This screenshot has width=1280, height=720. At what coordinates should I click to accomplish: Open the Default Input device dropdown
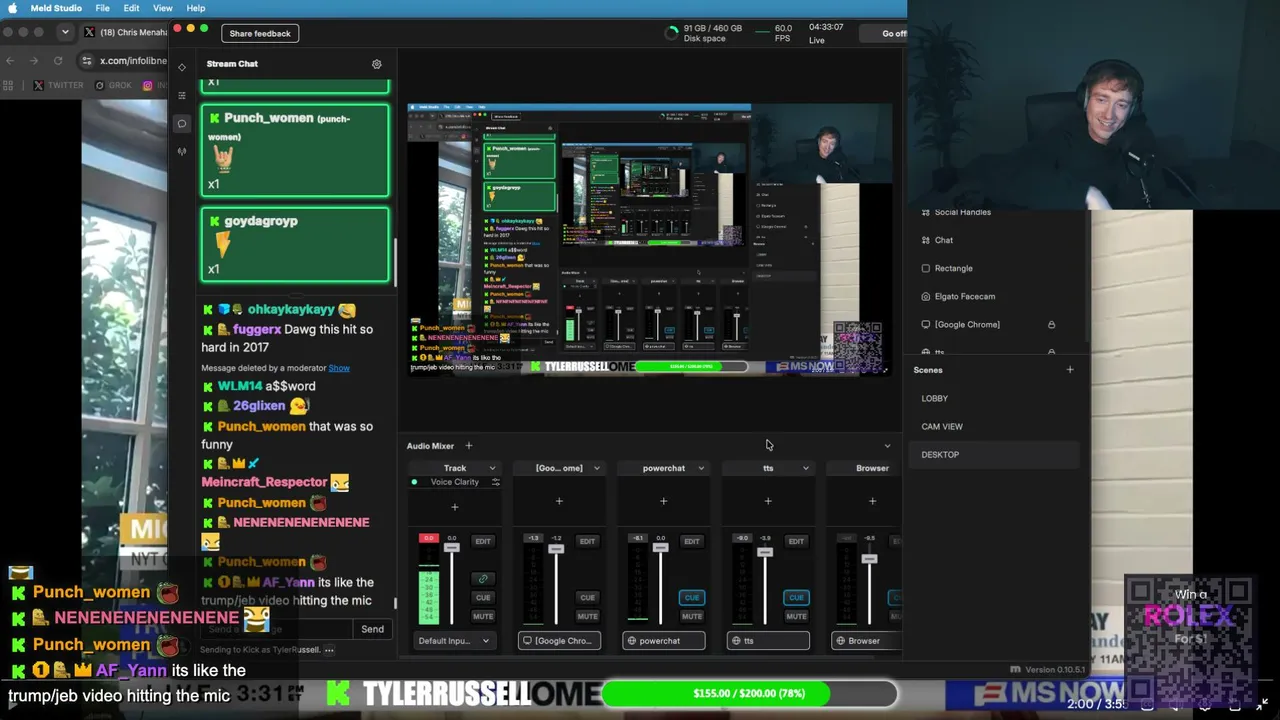454,641
